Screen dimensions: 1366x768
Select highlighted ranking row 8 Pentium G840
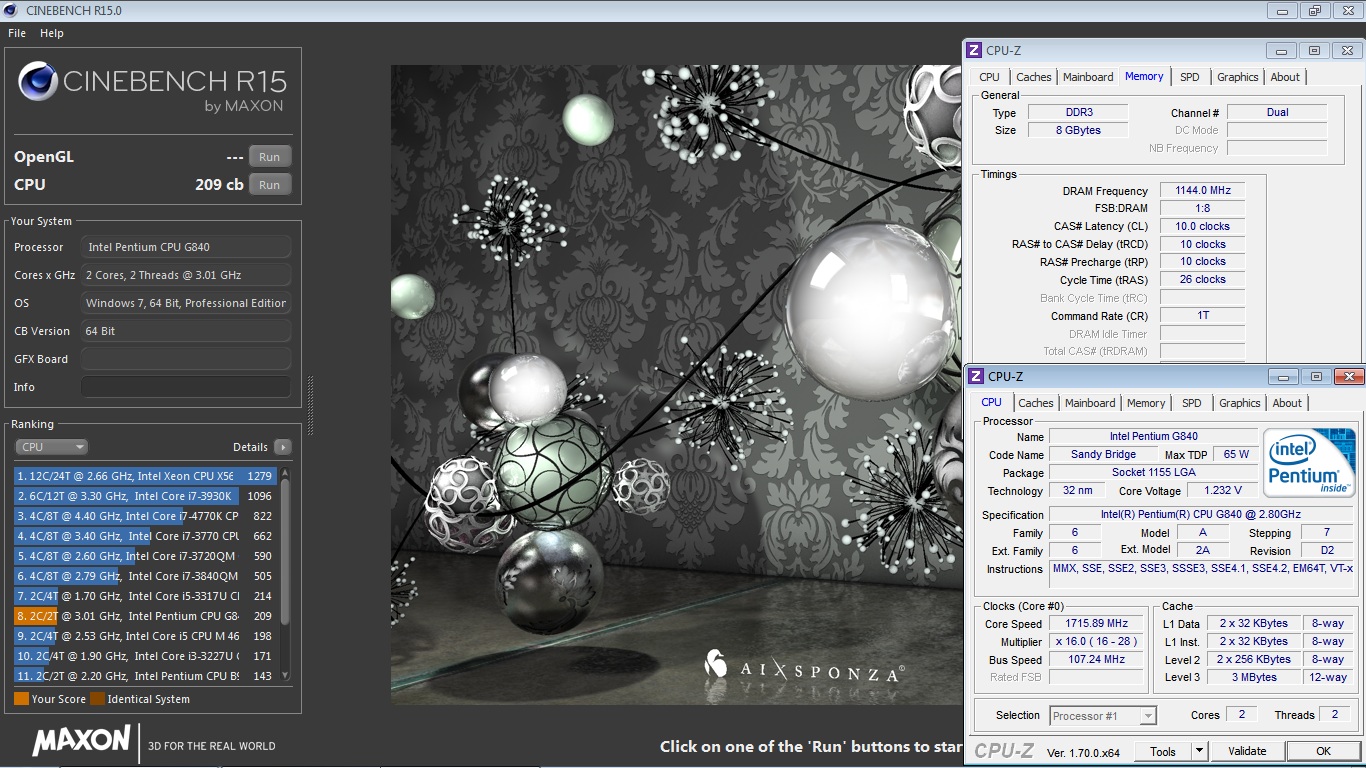[x=145, y=616]
